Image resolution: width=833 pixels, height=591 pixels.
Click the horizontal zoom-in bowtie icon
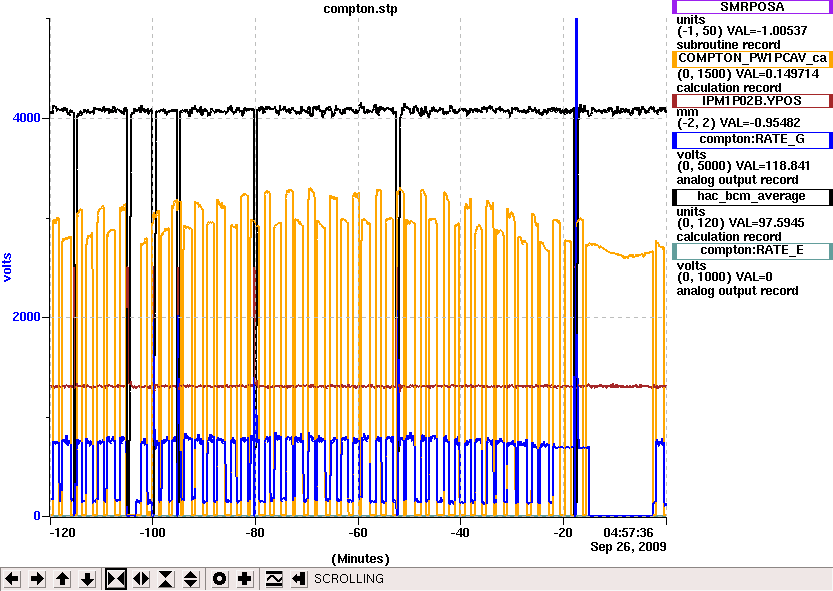pos(116,579)
